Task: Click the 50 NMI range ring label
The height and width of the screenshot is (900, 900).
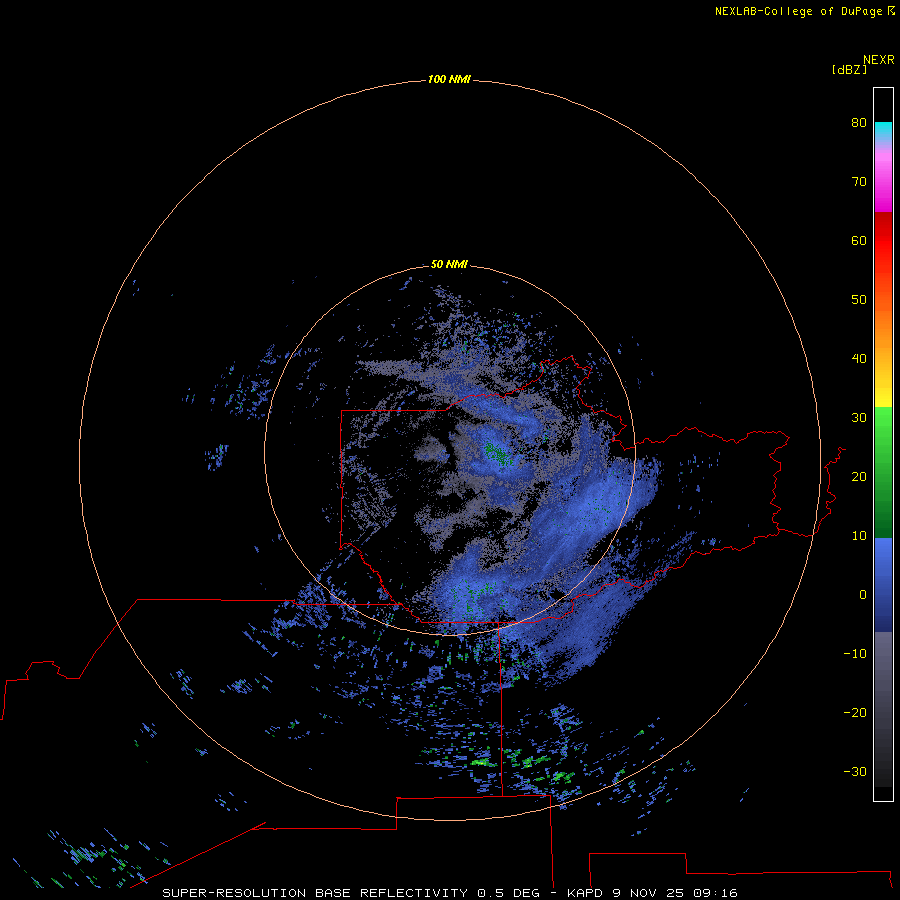Action: click(449, 264)
